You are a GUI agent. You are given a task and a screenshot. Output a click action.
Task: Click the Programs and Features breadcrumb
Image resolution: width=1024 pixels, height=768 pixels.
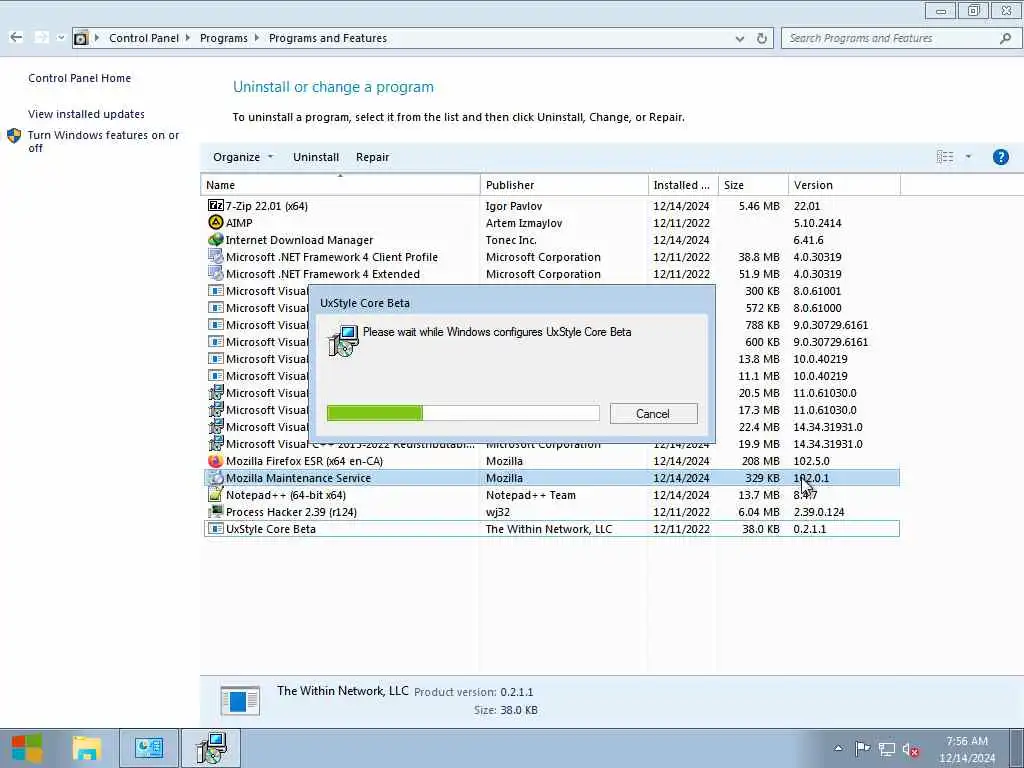coord(328,38)
